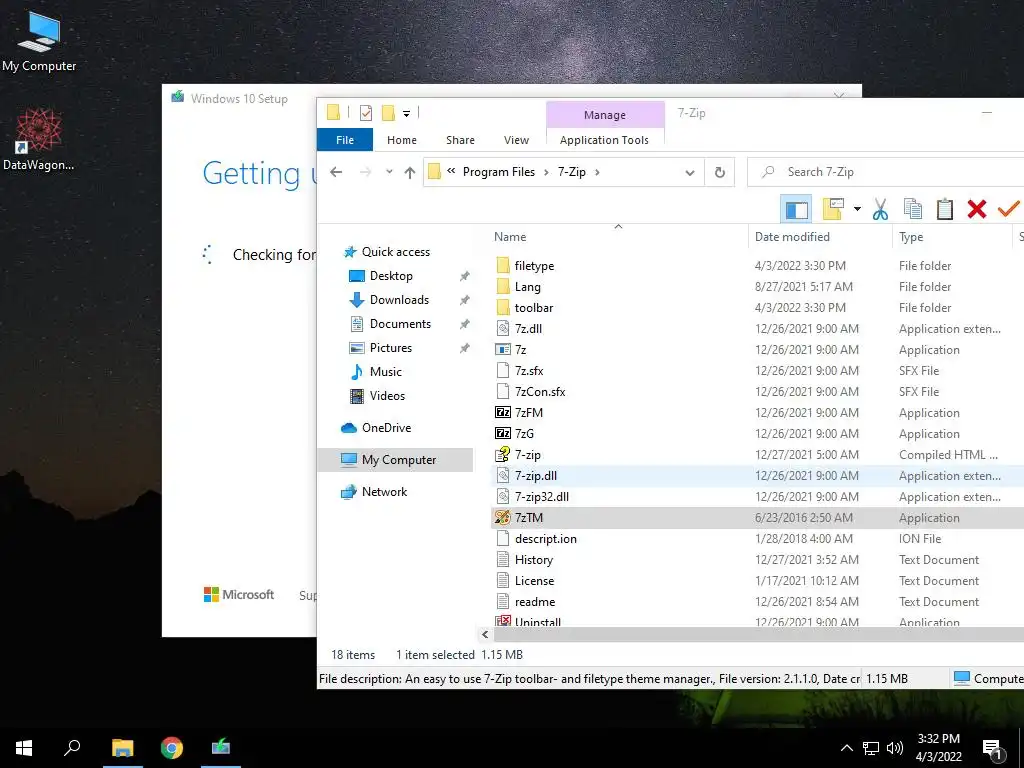Open address bar history dropdown
This screenshot has width=1024, height=768.
tap(690, 172)
